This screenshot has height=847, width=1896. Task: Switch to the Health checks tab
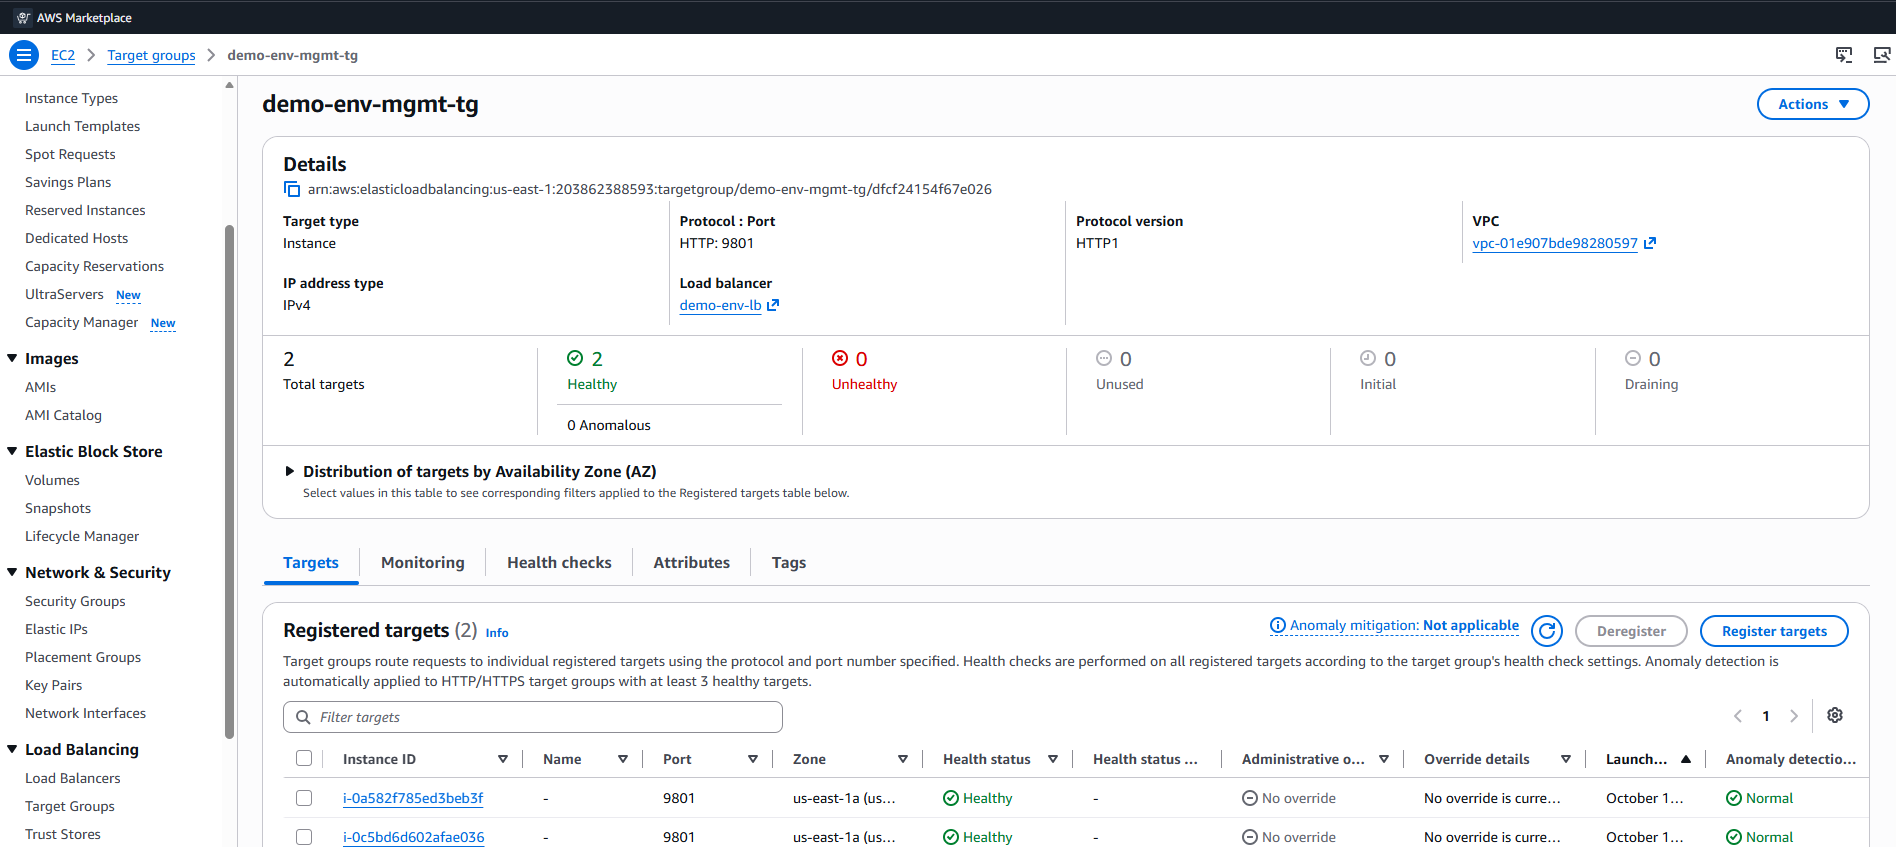click(x=559, y=563)
